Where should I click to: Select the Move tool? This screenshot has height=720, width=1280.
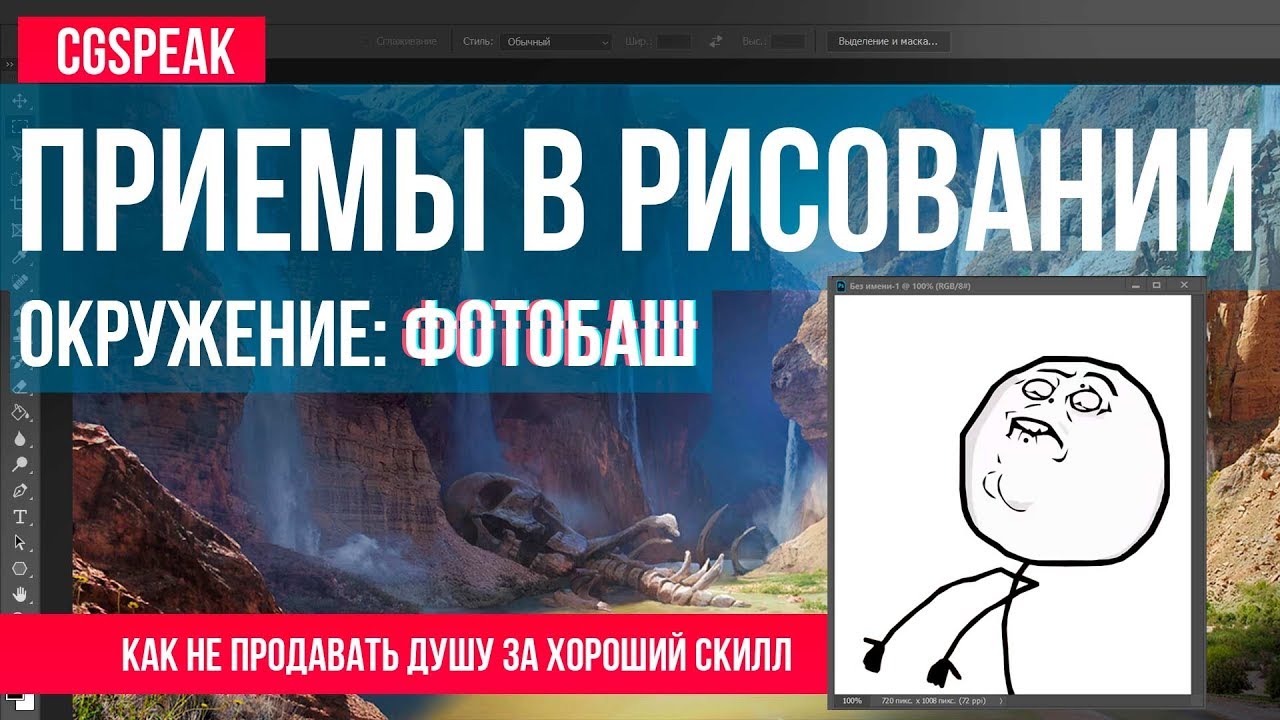(19, 101)
